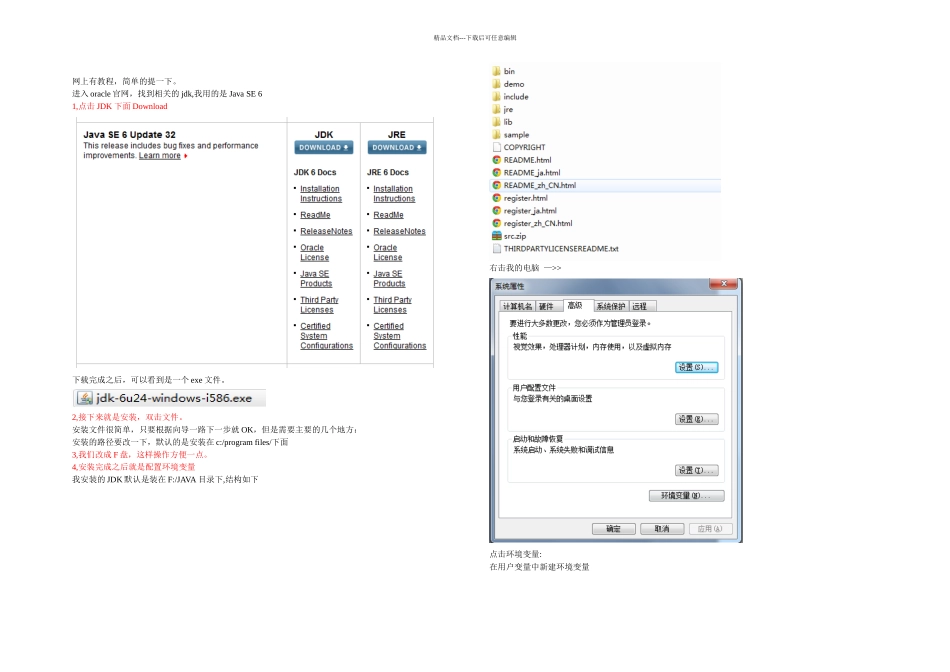This screenshot has height=672, width=950.
Task: Switch to the 系统保护 tab
Action: pos(610,306)
